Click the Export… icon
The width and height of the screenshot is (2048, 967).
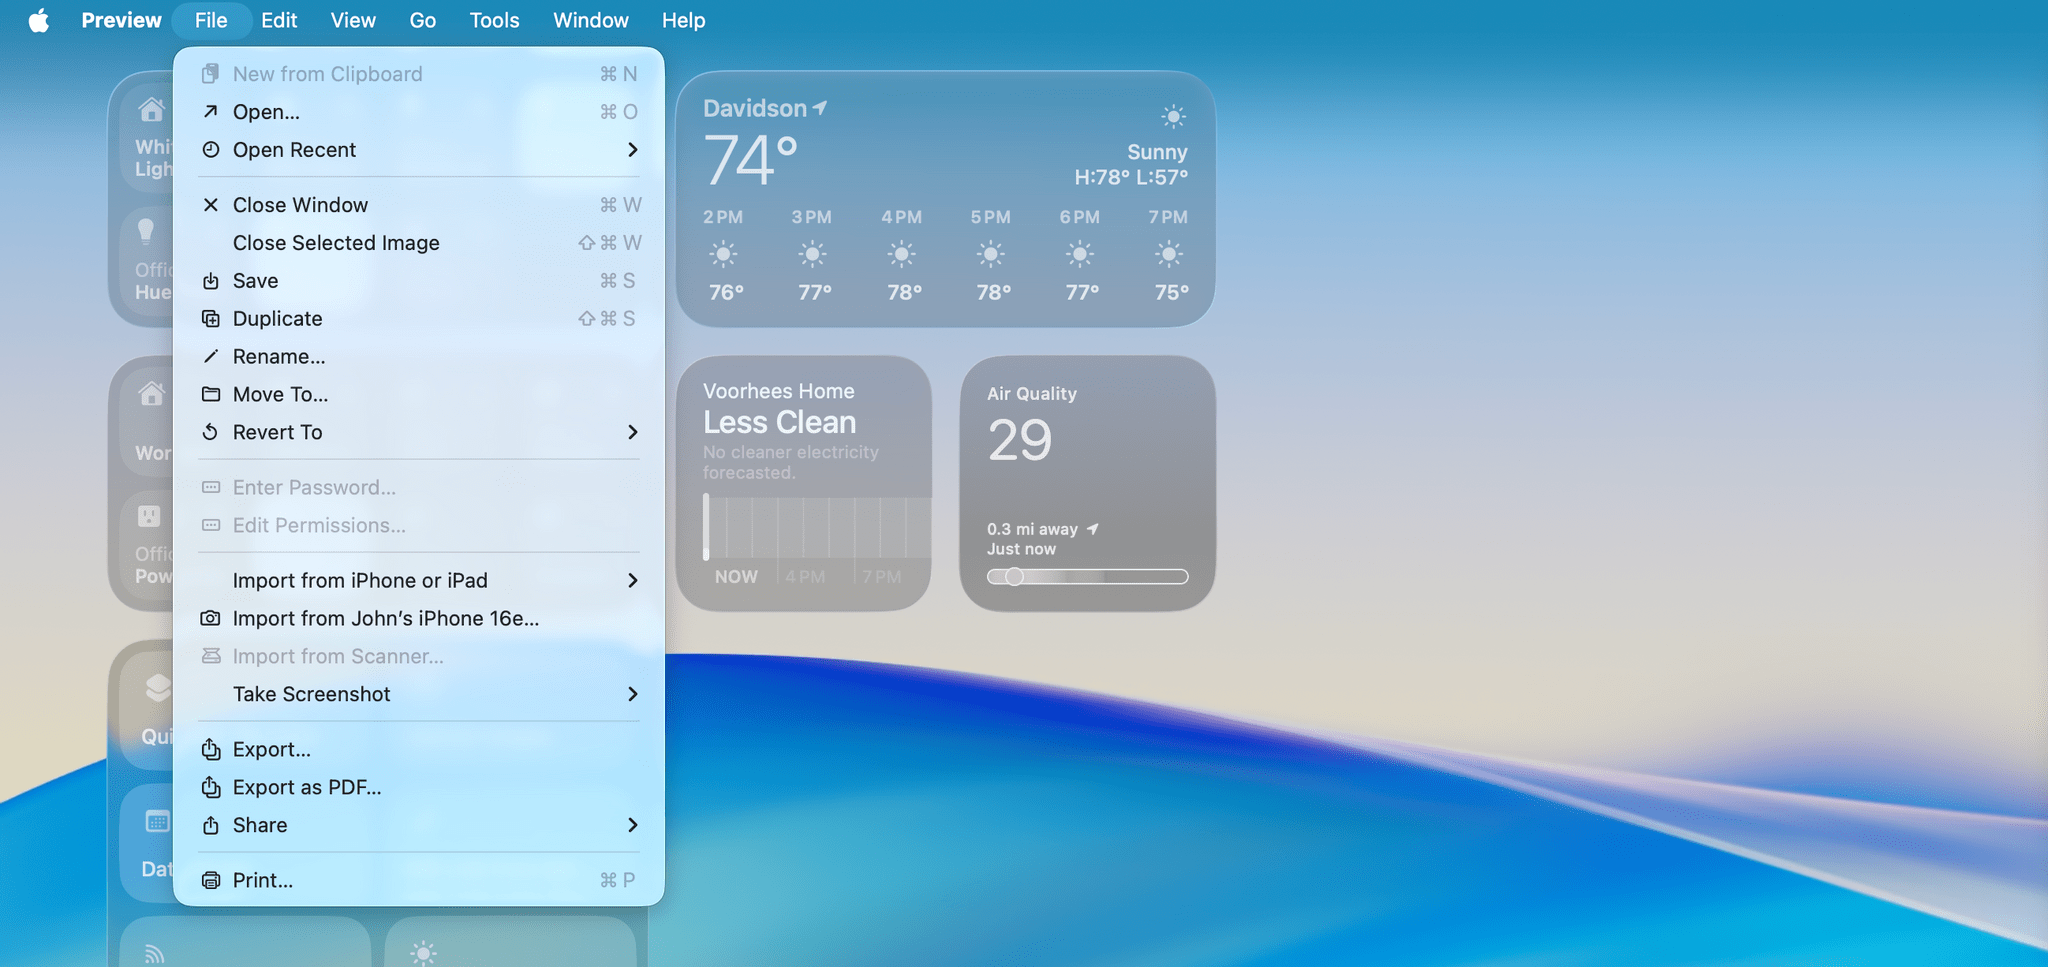[x=211, y=749]
